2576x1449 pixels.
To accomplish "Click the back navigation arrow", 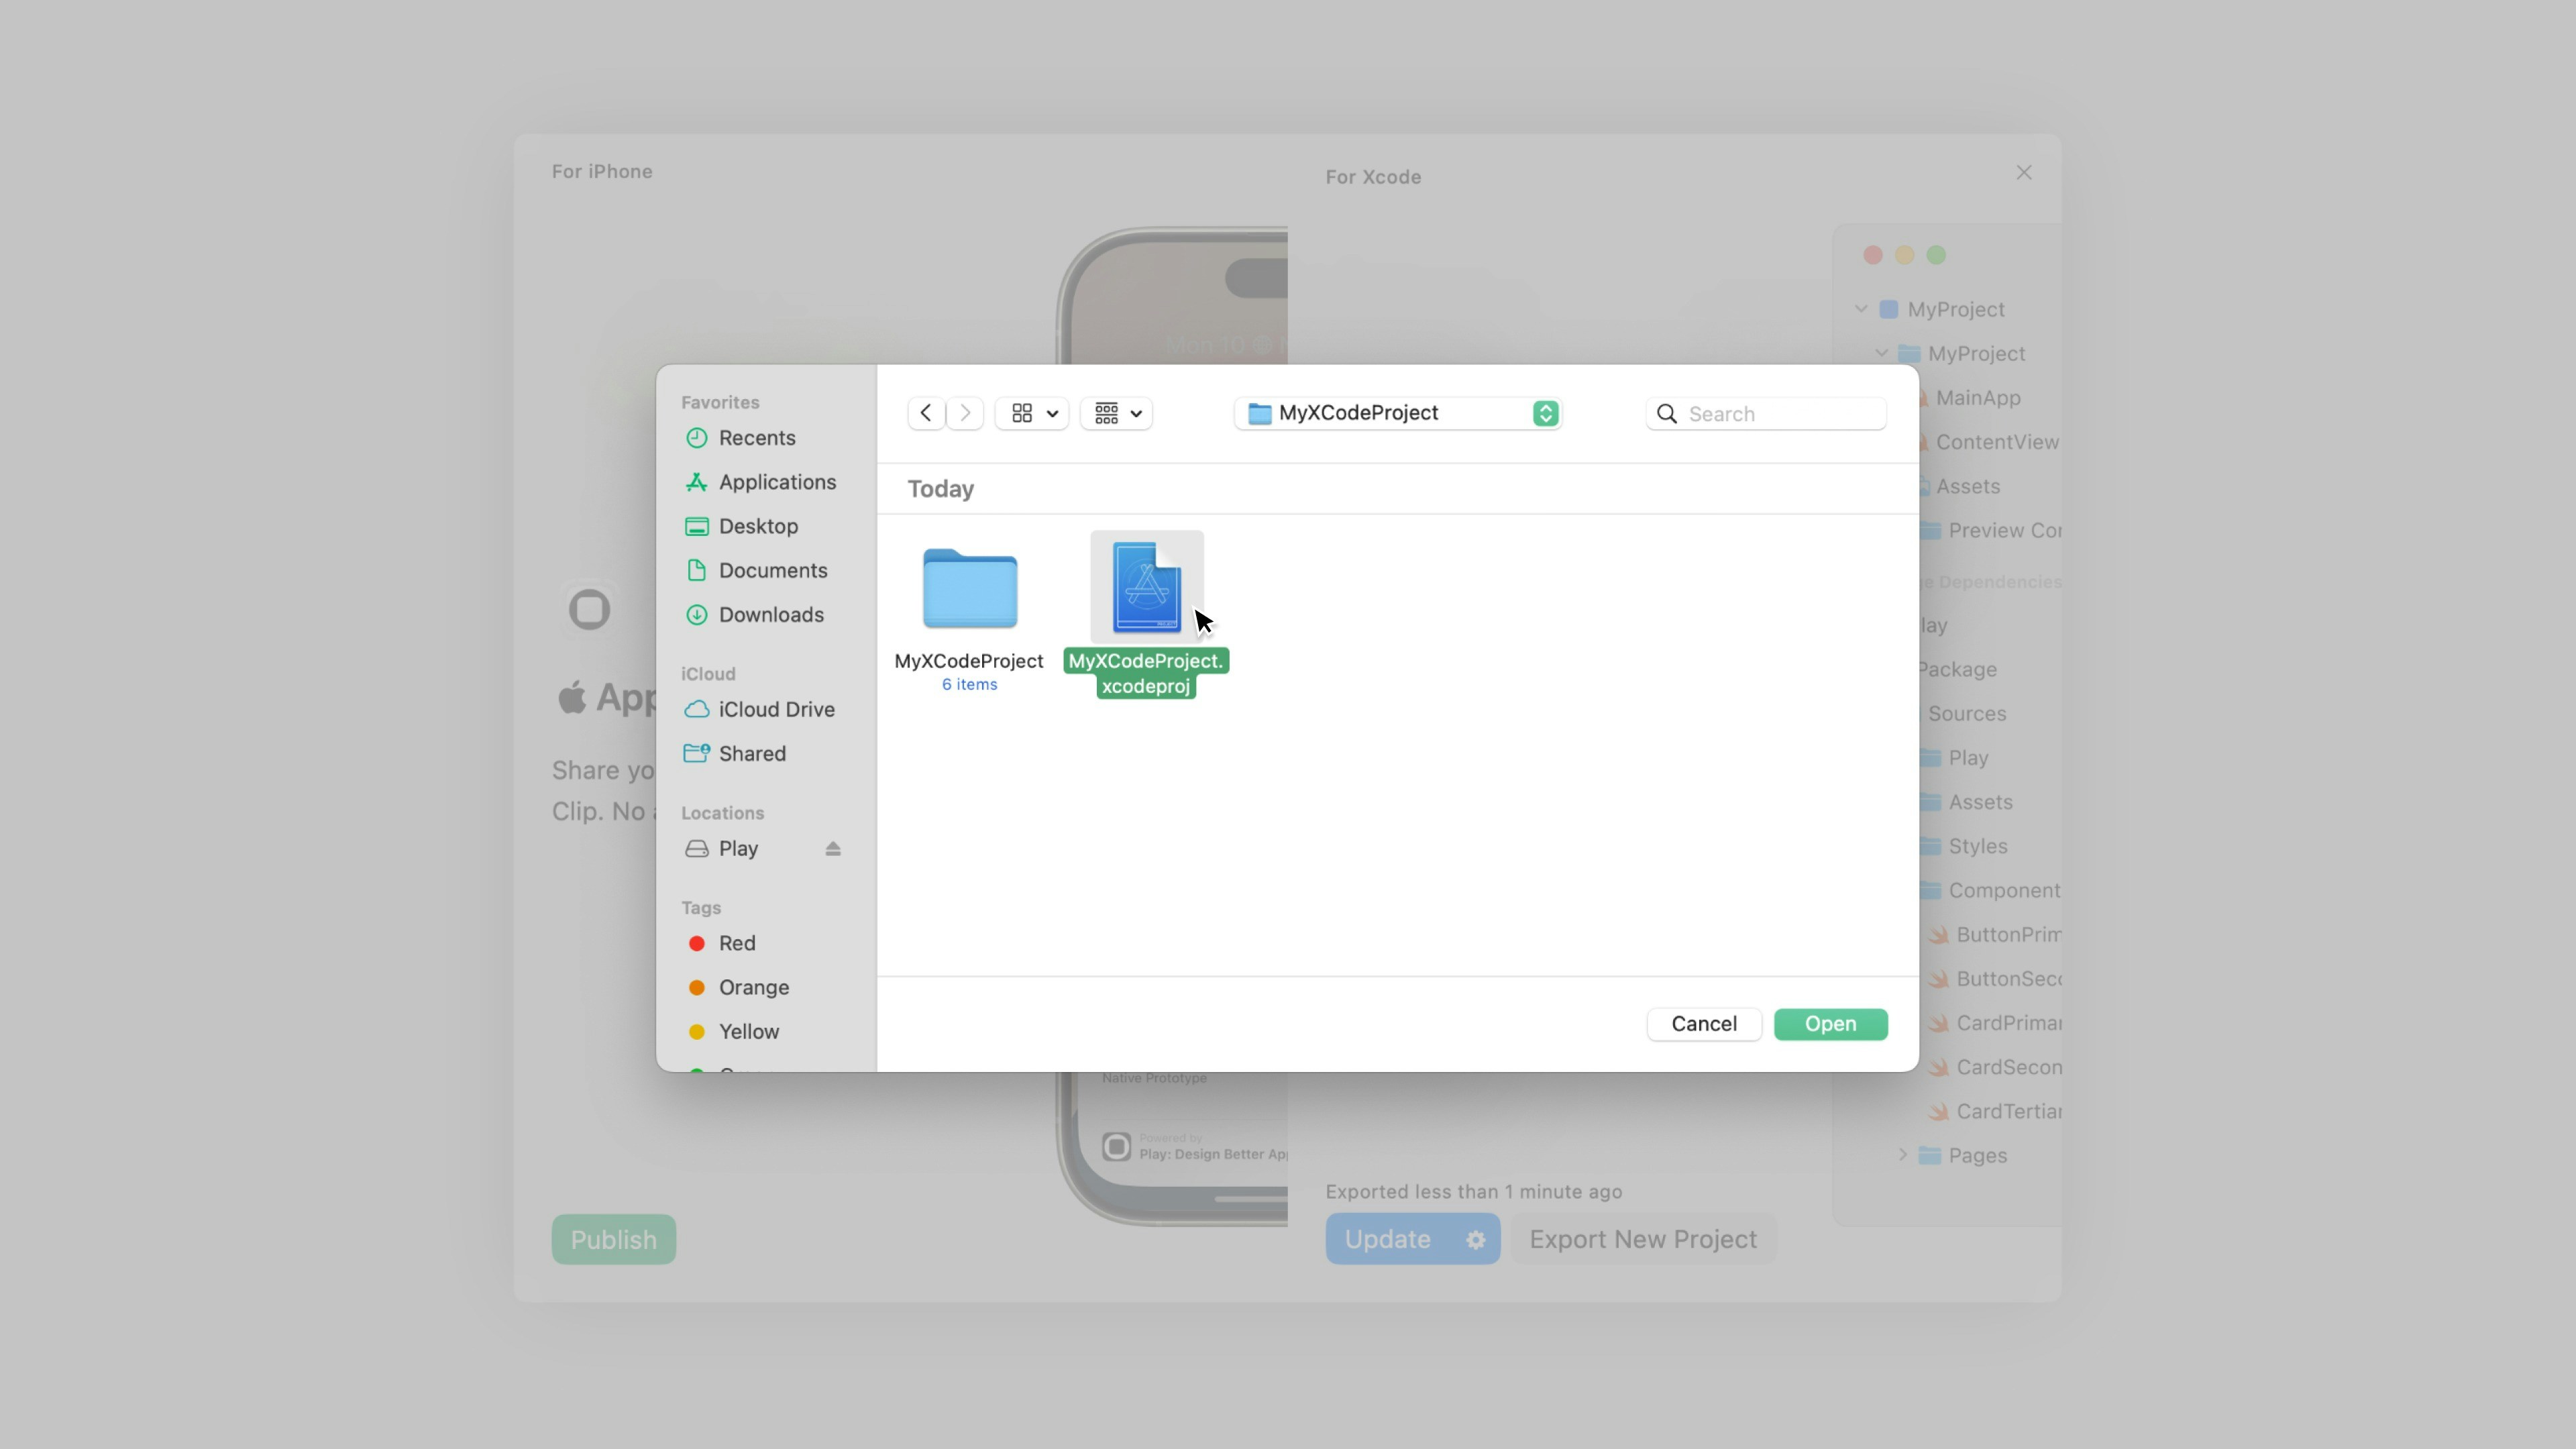I will click(926, 413).
